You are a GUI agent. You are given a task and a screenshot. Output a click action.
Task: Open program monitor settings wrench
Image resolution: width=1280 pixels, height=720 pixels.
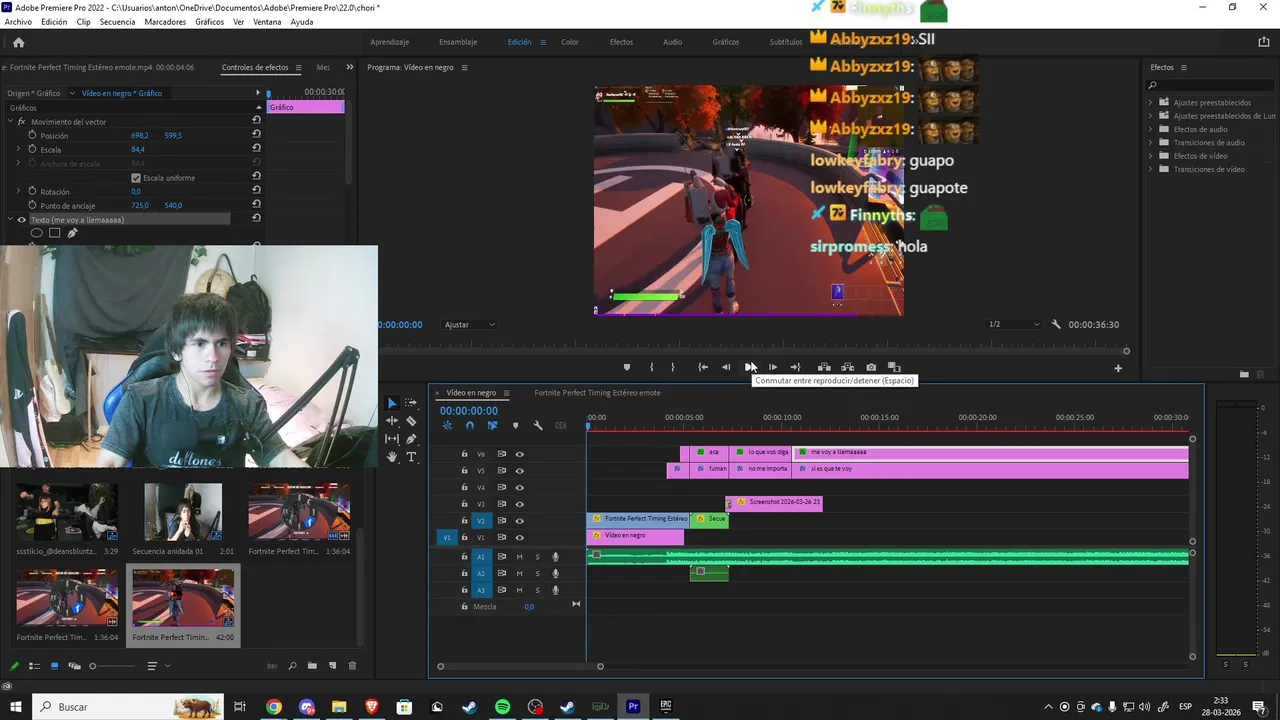pos(1056,324)
